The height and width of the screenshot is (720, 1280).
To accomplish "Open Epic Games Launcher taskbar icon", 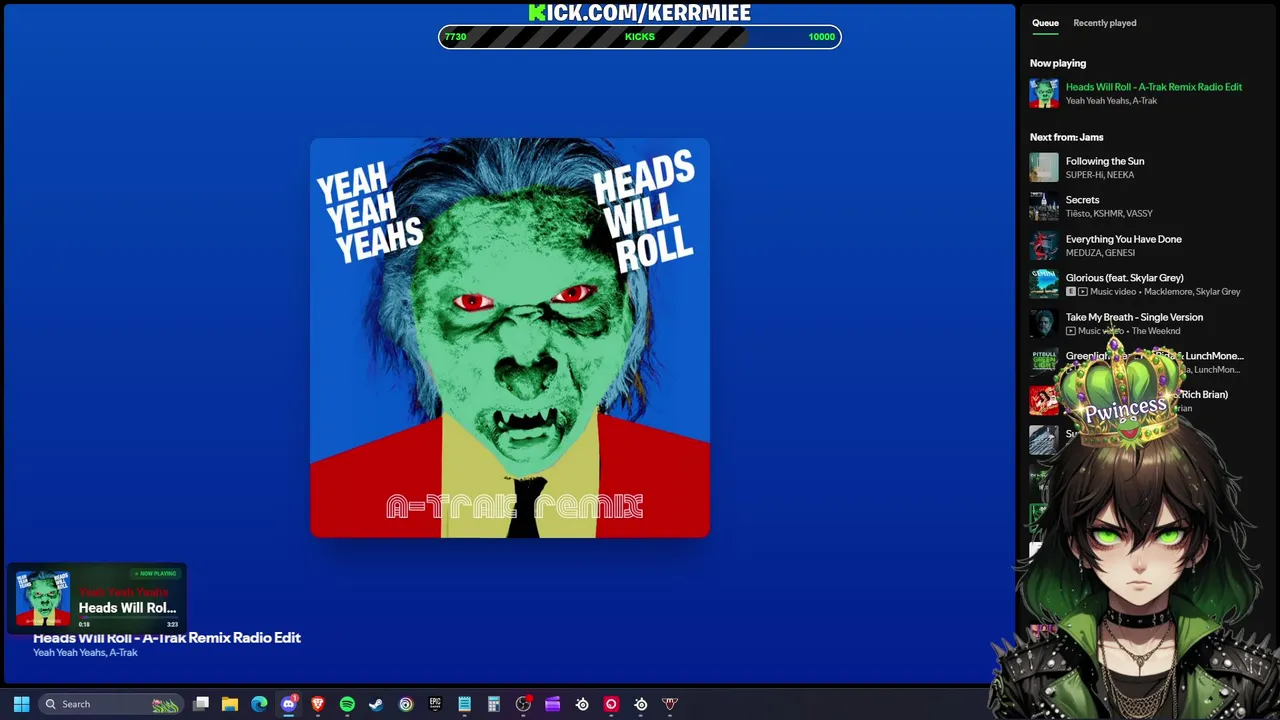I will [x=435, y=704].
